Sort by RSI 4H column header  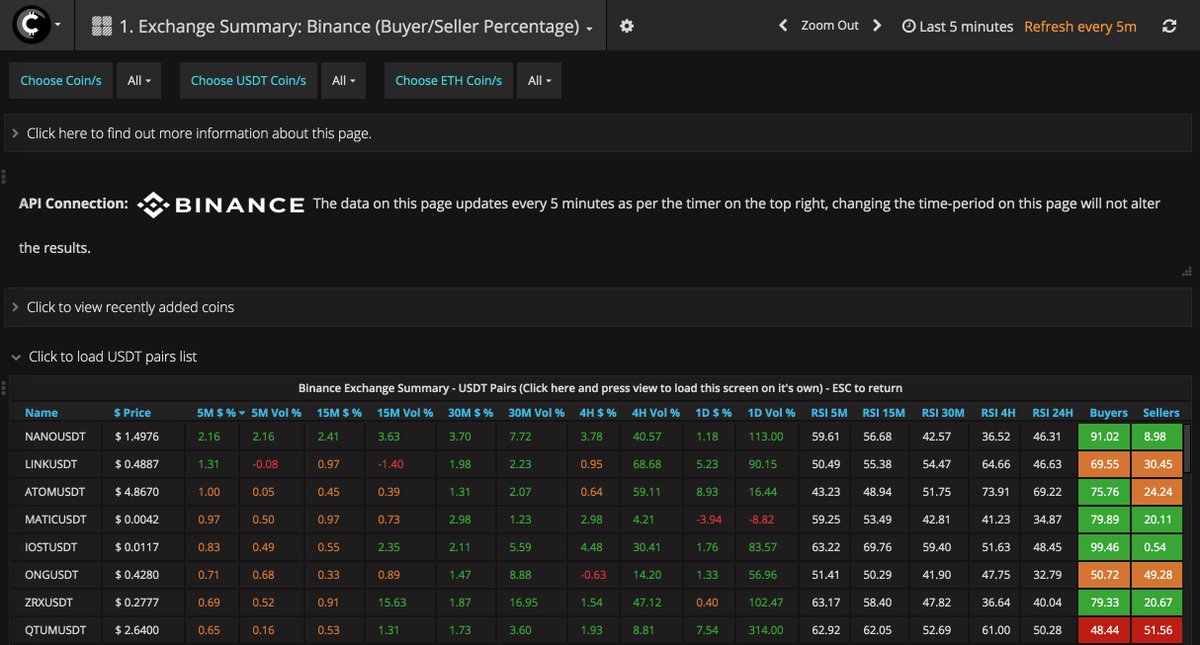click(x=998, y=413)
